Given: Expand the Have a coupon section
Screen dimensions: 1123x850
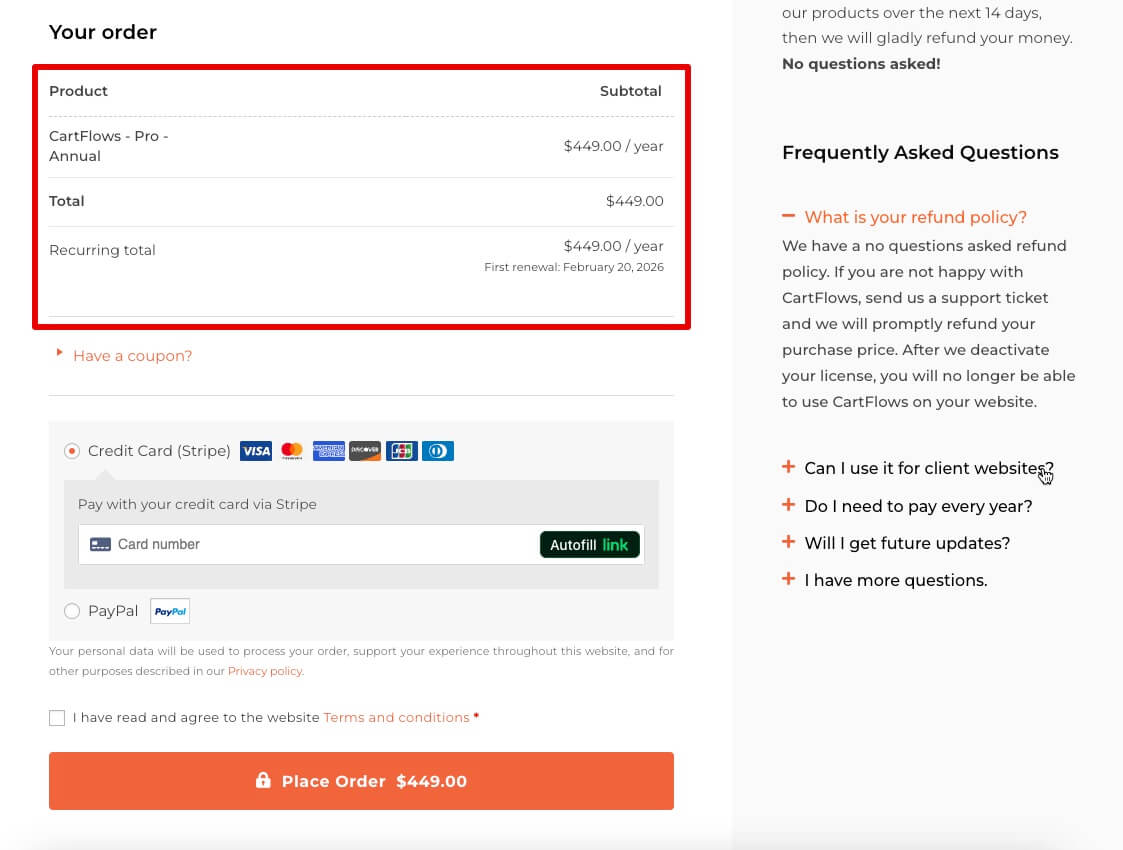Looking at the screenshot, I should (132, 356).
